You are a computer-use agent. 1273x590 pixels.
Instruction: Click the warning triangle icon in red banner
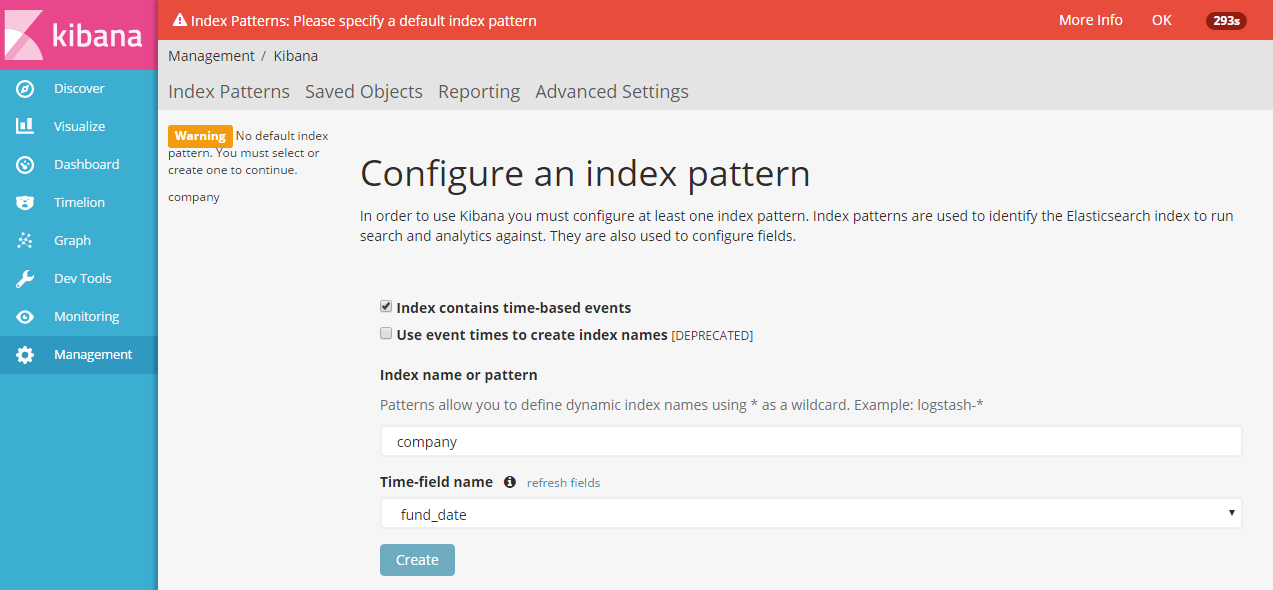click(x=180, y=20)
